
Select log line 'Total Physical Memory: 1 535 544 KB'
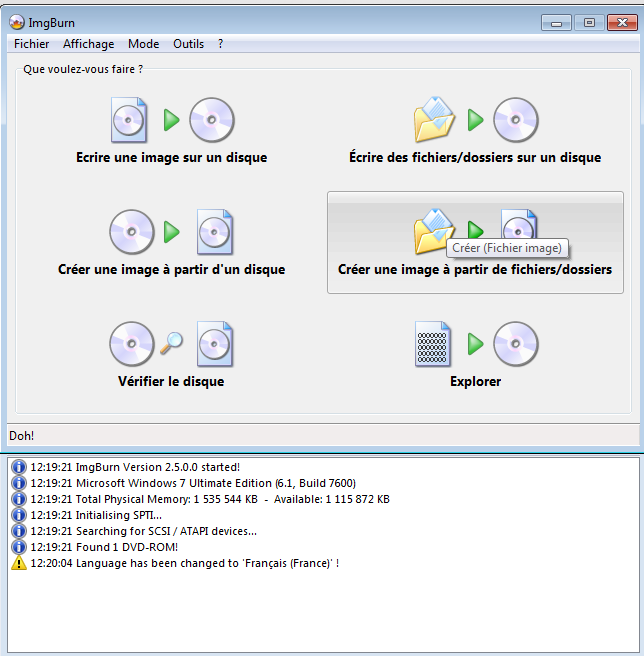[210, 499]
